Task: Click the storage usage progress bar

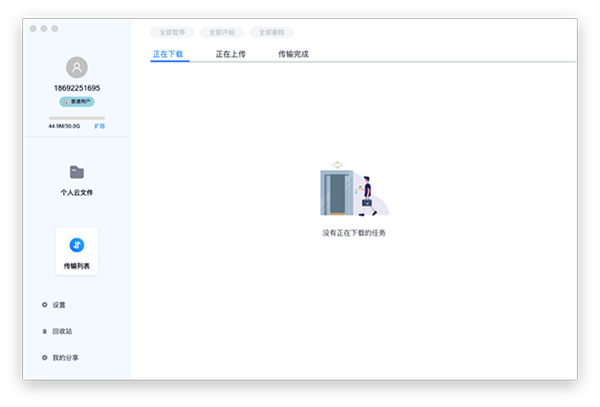Action: click(x=77, y=118)
